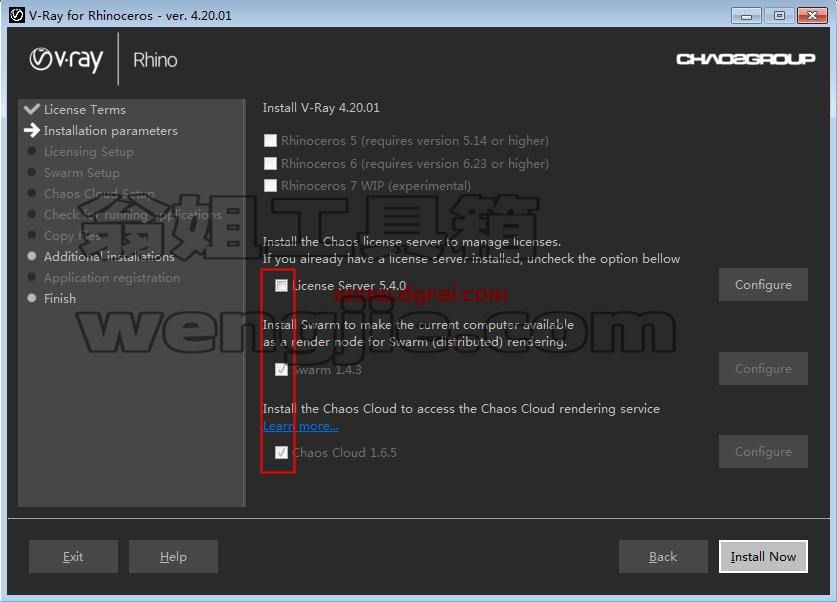
Task: Maximize the installer window
Action: pyautogui.click(x=779, y=15)
